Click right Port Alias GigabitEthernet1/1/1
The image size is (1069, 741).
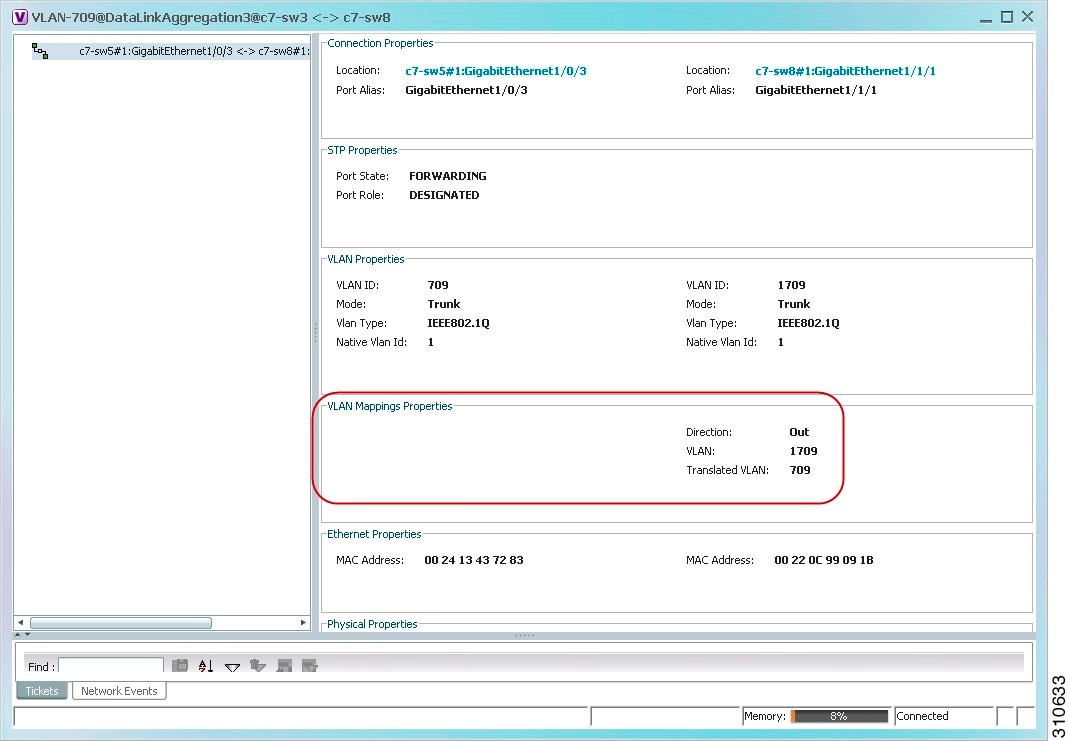tap(816, 90)
